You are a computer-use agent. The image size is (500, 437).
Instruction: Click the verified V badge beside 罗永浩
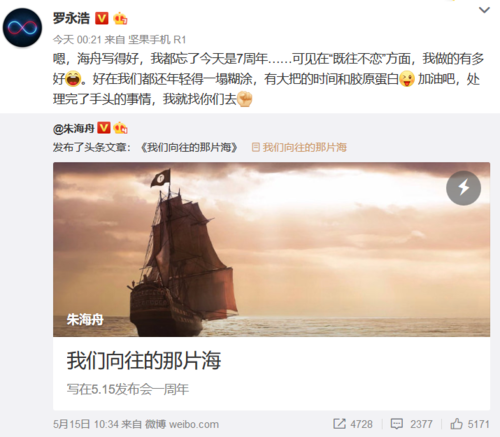tap(102, 18)
